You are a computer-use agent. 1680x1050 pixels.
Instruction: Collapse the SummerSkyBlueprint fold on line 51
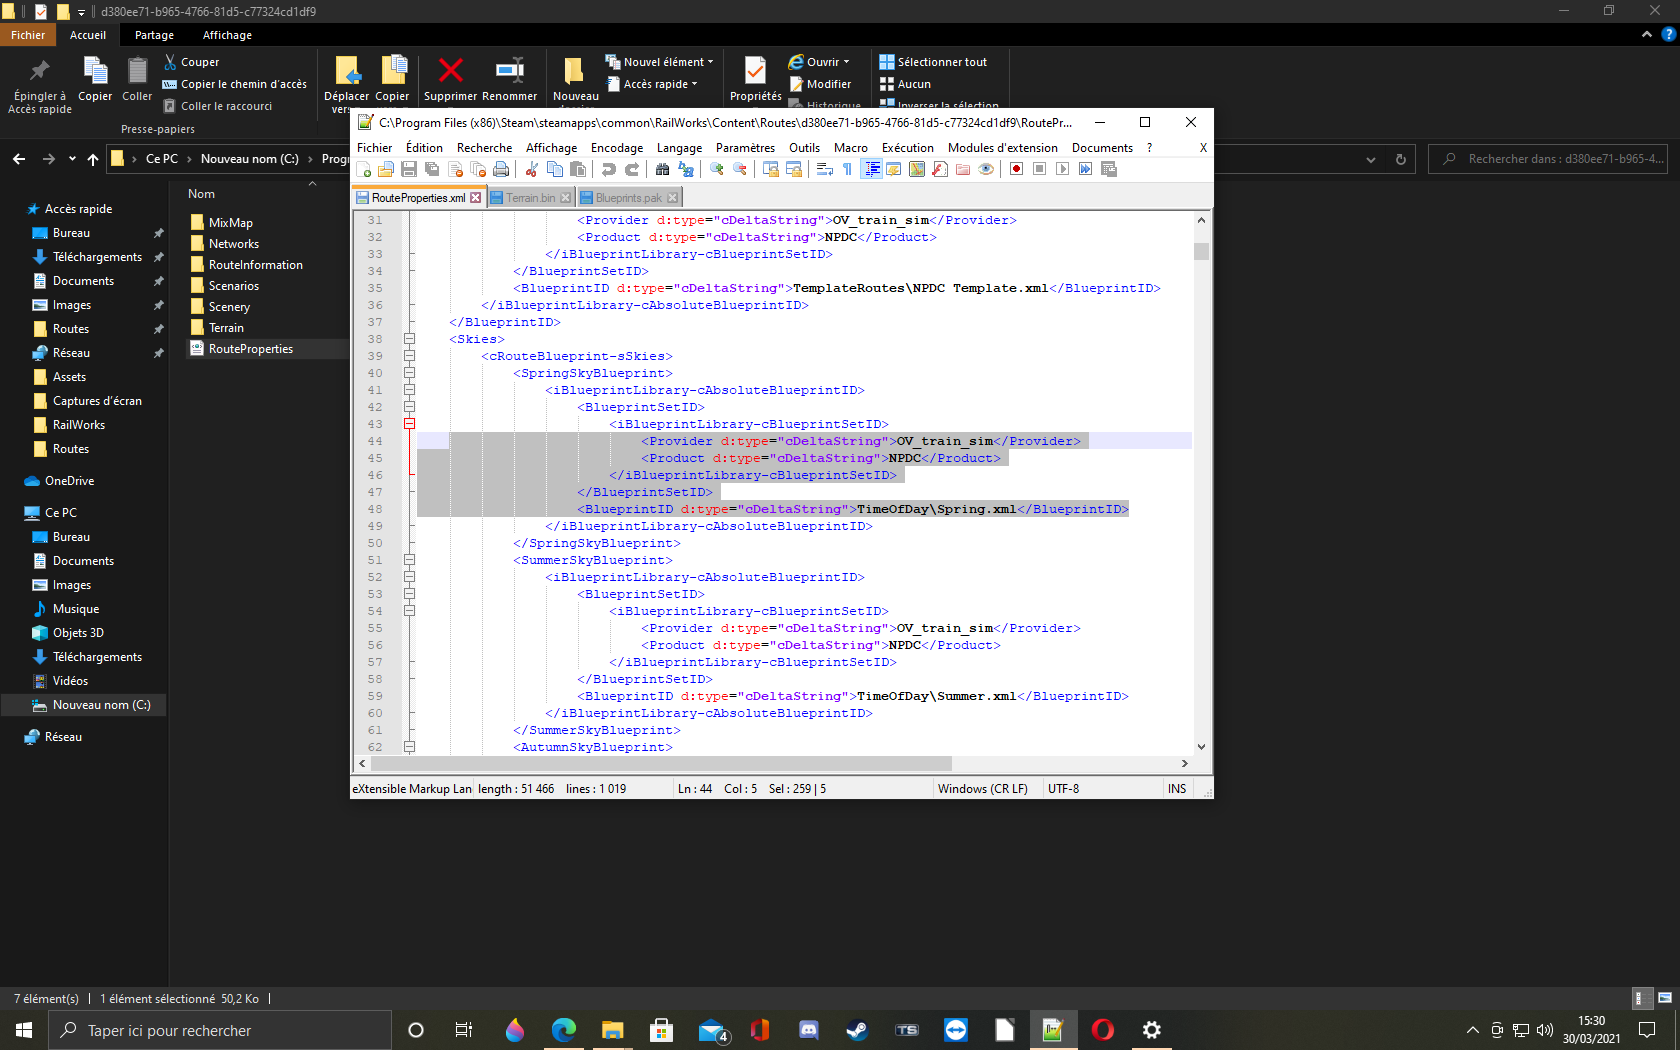(409, 560)
